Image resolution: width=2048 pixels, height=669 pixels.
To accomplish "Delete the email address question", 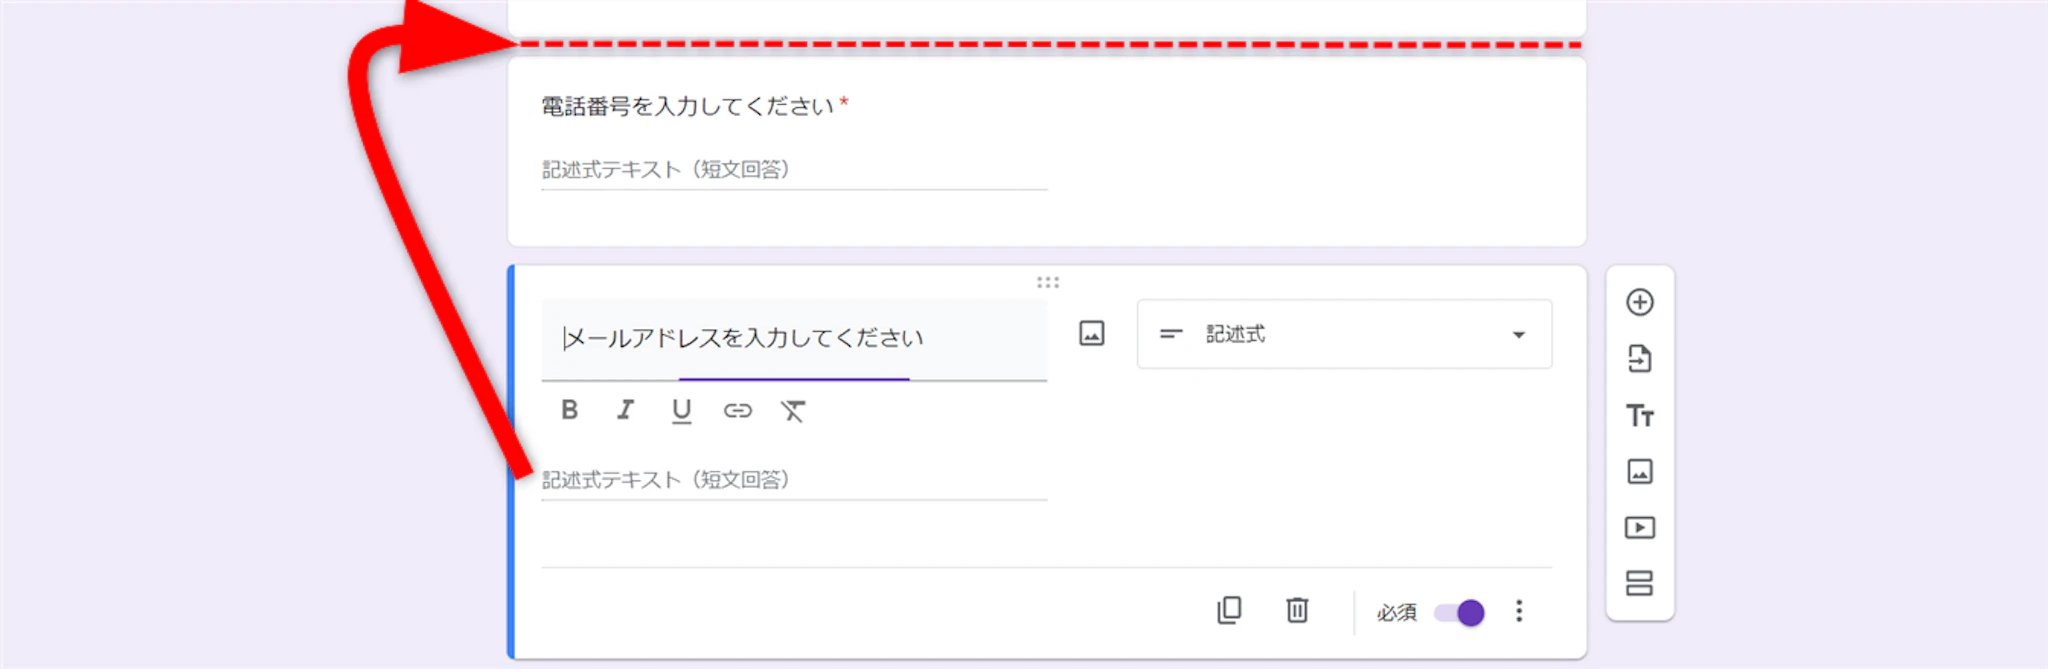I will pyautogui.click(x=1297, y=610).
